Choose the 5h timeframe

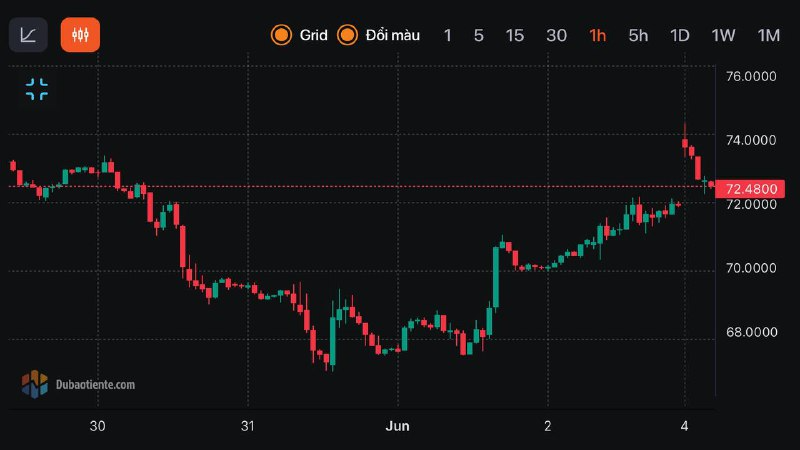click(638, 35)
